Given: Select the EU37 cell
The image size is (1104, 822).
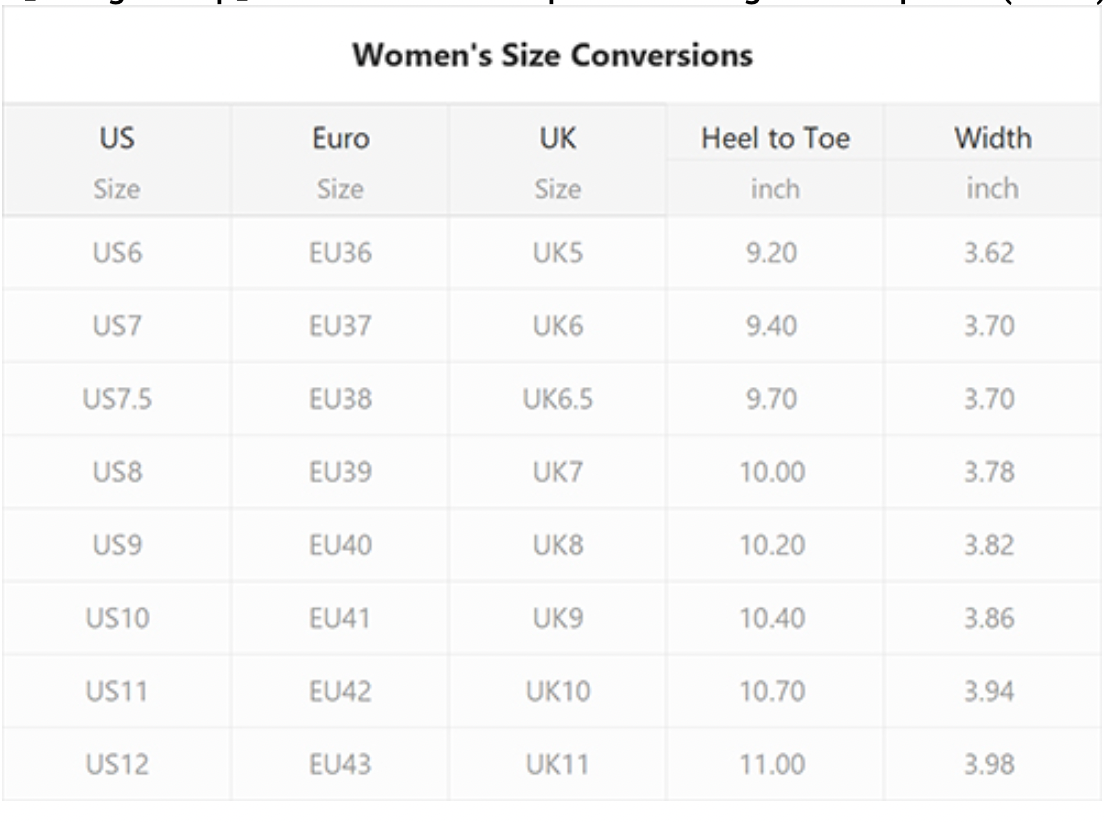Looking at the screenshot, I should click(340, 326).
